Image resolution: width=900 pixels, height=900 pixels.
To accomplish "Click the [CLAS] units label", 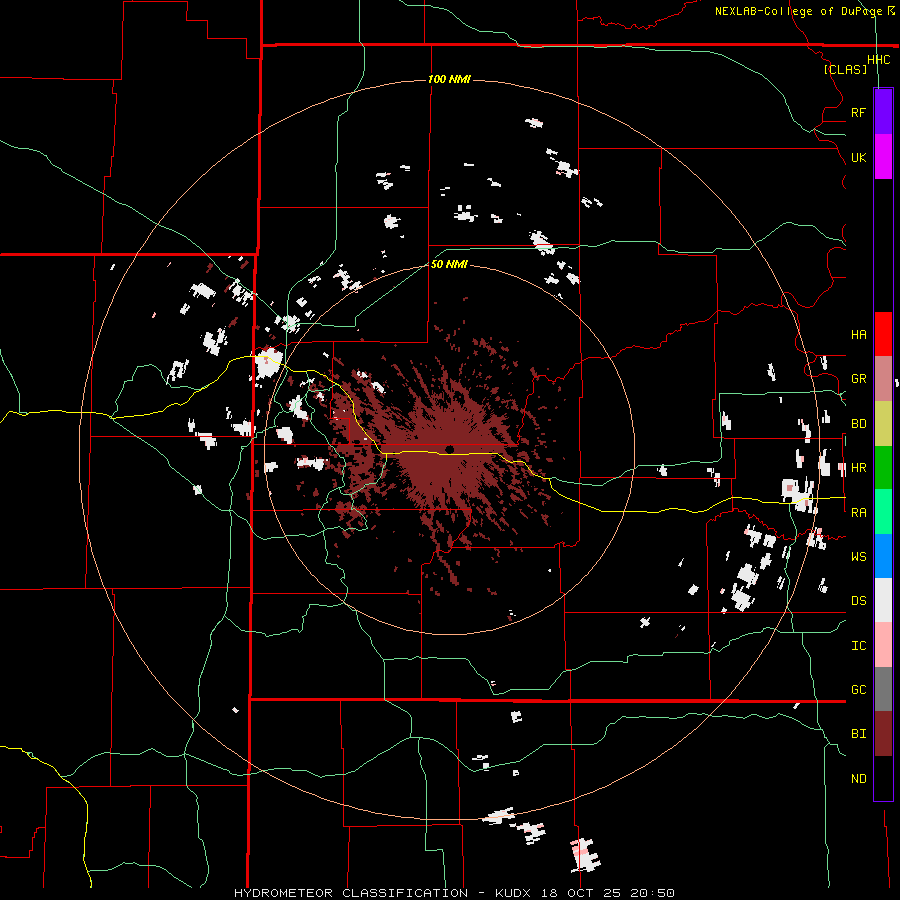I will click(x=845, y=70).
